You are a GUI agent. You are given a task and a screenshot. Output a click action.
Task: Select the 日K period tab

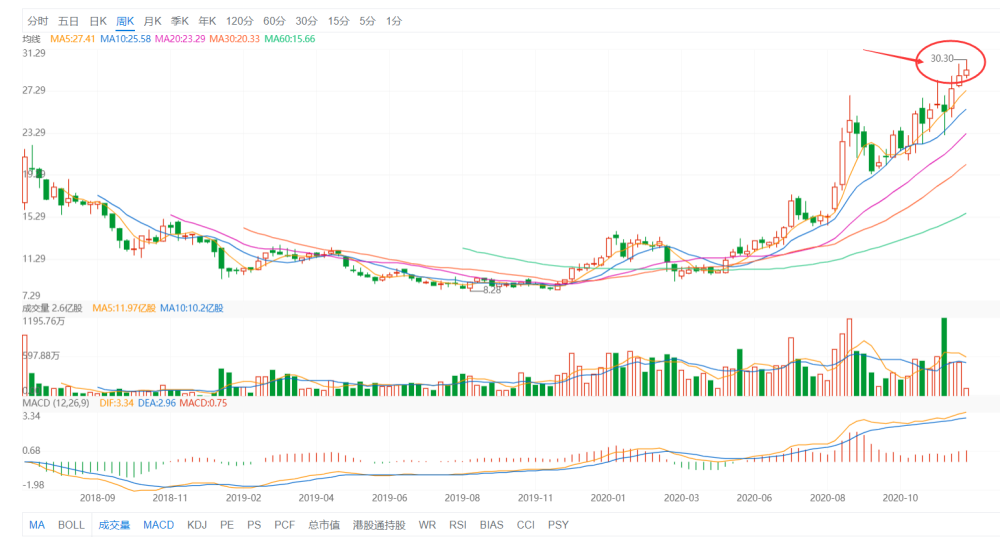(97, 20)
